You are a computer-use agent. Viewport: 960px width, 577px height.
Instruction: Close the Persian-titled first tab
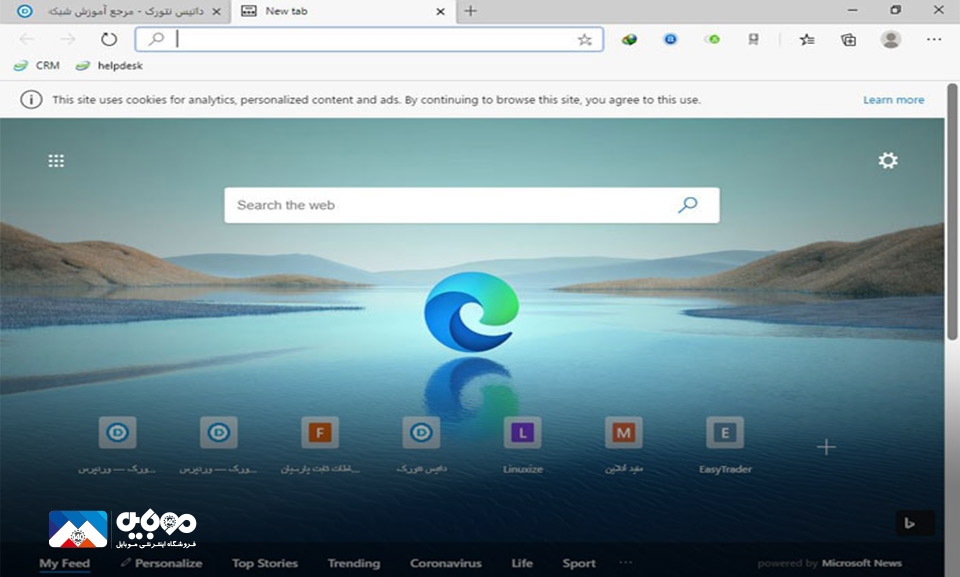tap(216, 12)
